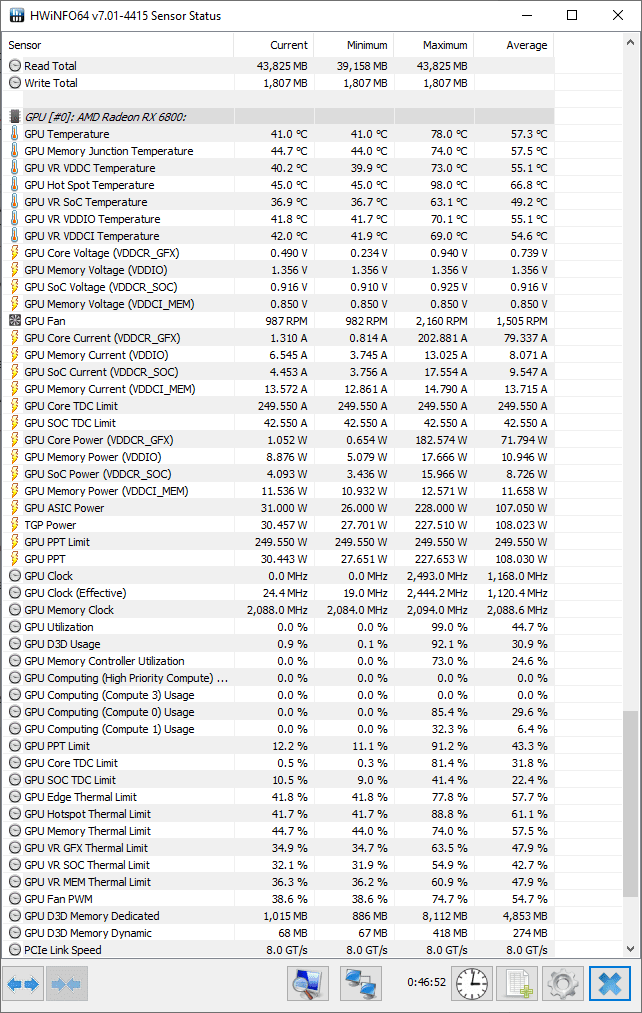Select the GPU Core TDC Limit 249.550 A row
642x1013 pixels.
tap(278, 406)
